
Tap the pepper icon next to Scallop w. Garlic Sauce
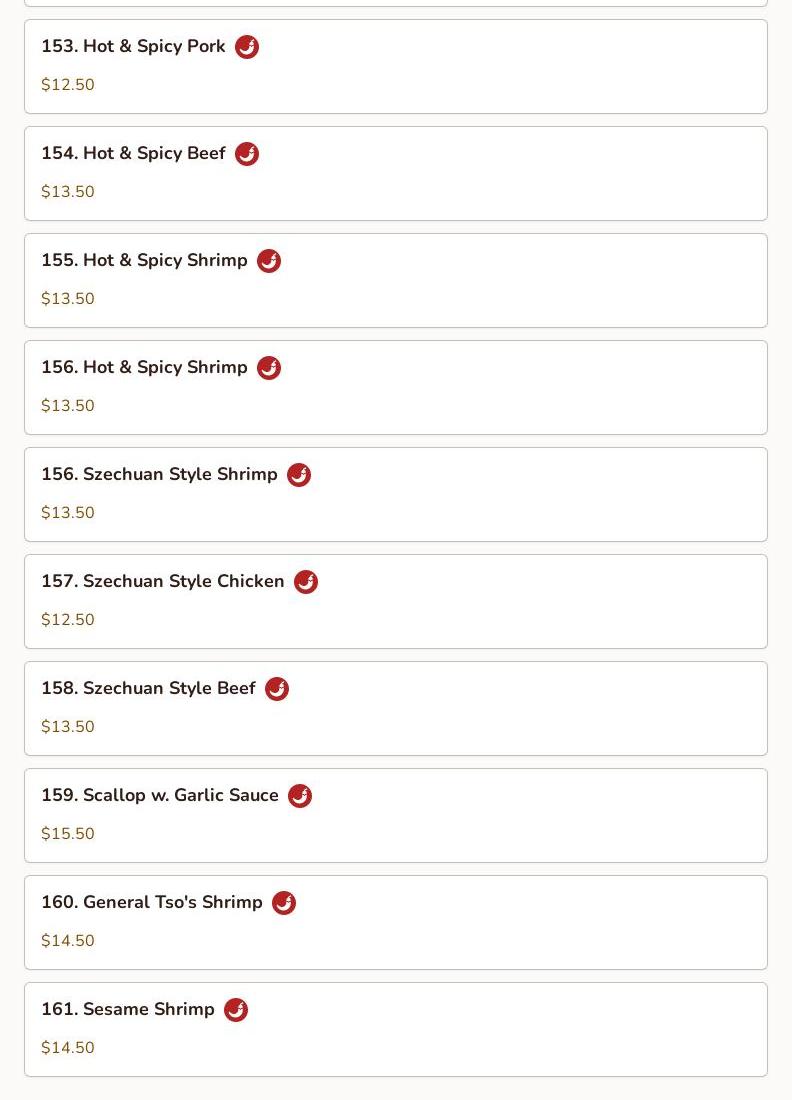coord(300,796)
